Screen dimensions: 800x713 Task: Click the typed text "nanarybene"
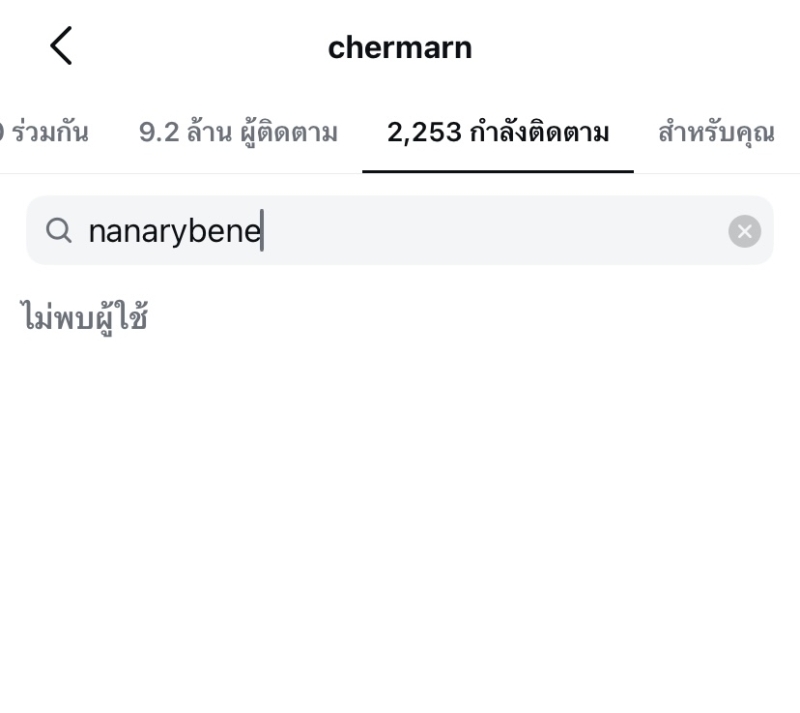[174, 232]
